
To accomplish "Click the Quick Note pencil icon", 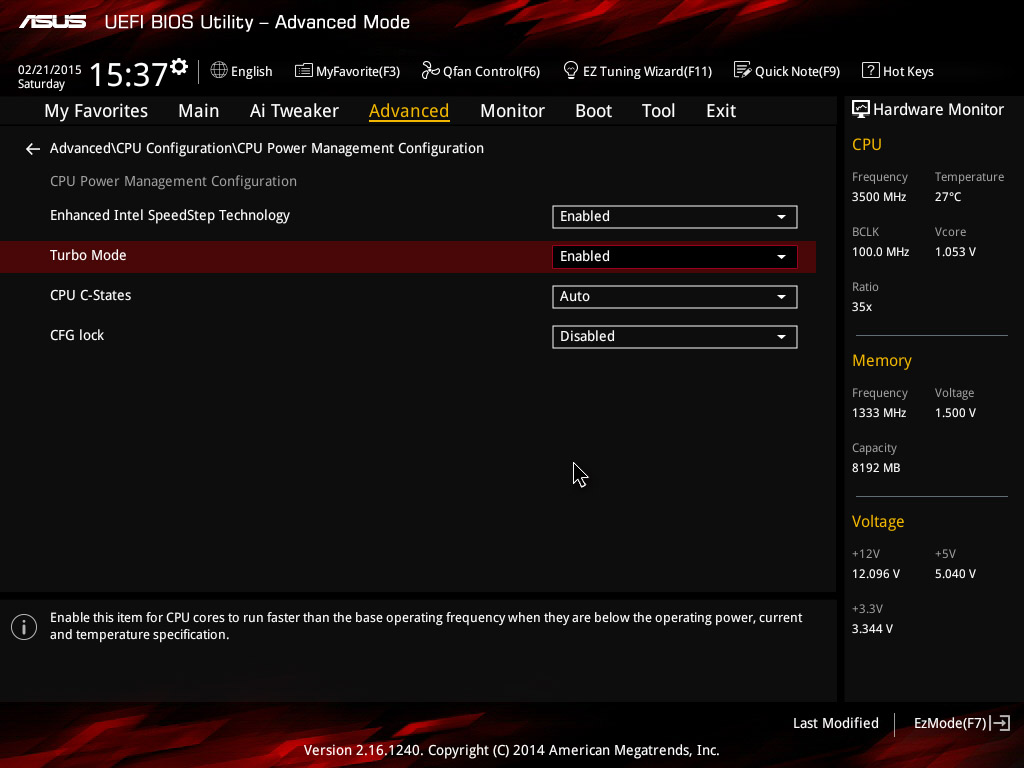I will (x=743, y=70).
